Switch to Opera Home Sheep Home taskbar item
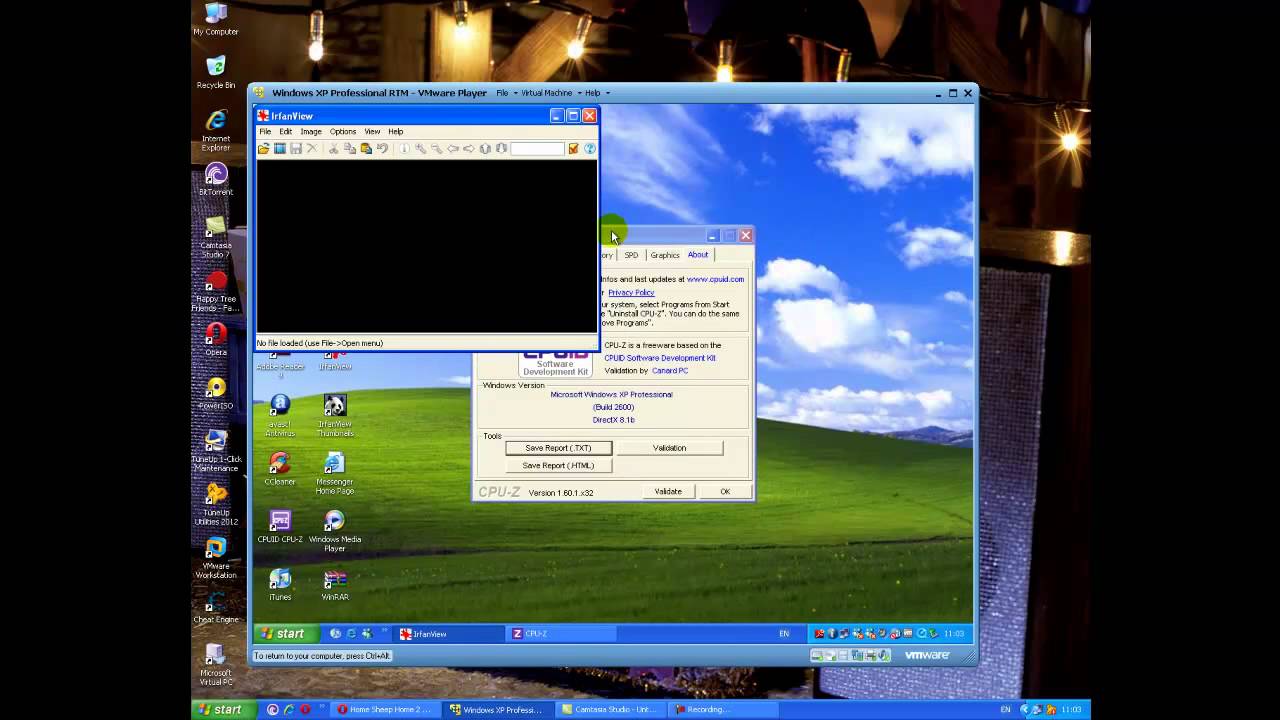 (384, 710)
